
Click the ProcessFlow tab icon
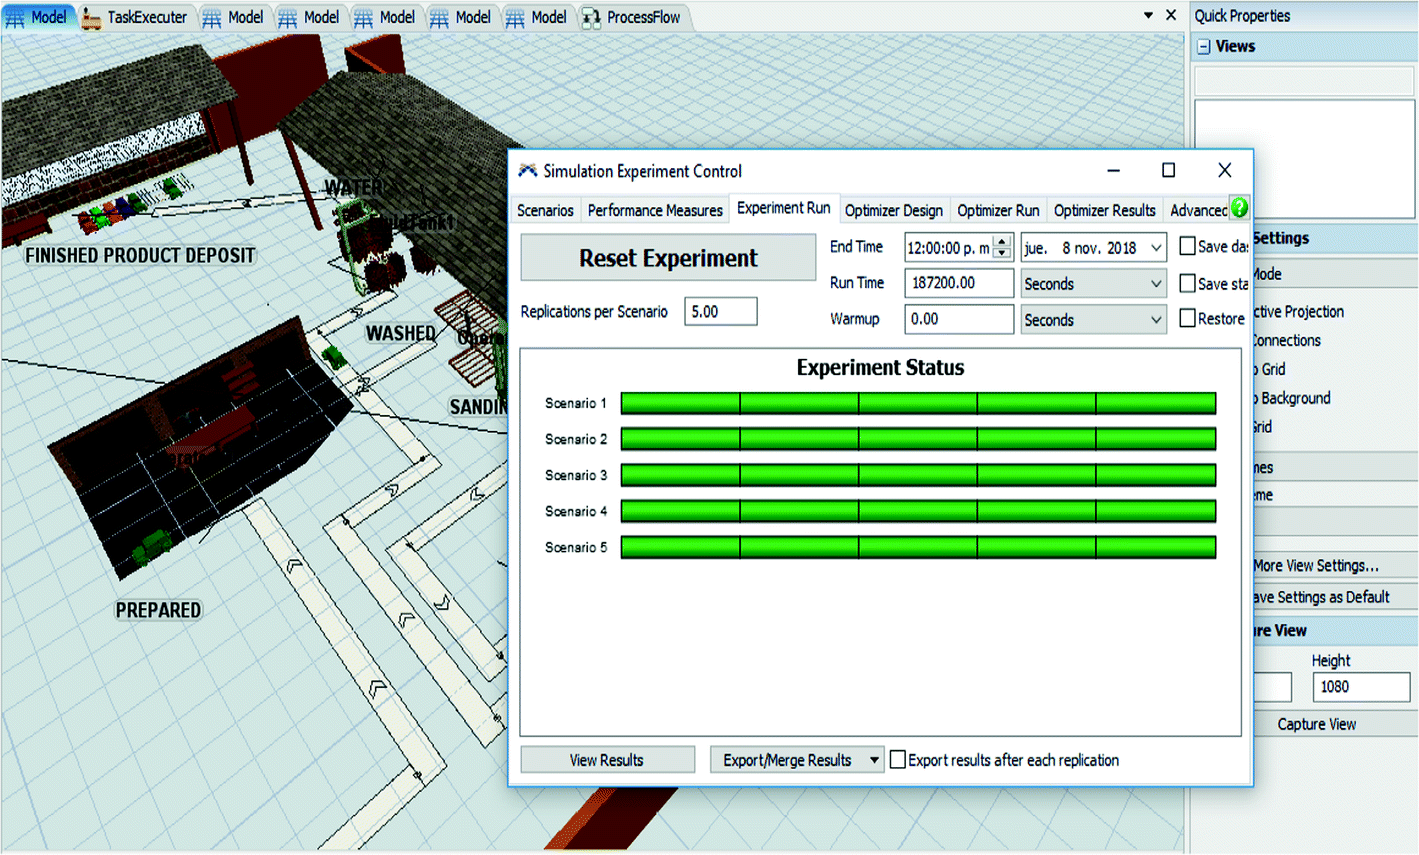(591, 17)
